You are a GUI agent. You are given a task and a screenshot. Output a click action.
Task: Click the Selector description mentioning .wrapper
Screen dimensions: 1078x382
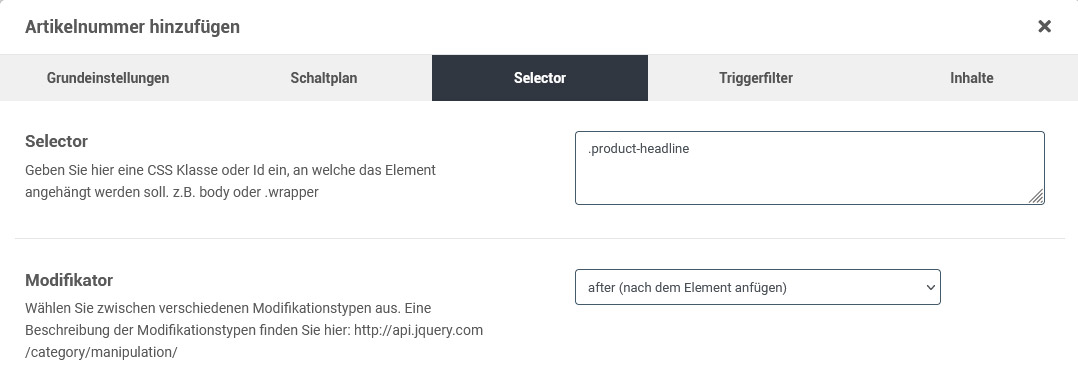pyautogui.click(x=230, y=181)
